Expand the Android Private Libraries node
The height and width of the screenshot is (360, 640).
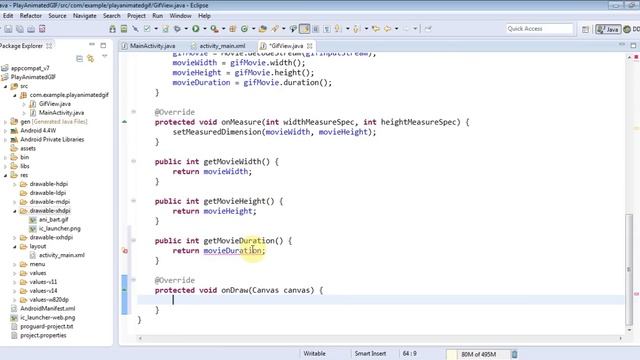pos(6,140)
